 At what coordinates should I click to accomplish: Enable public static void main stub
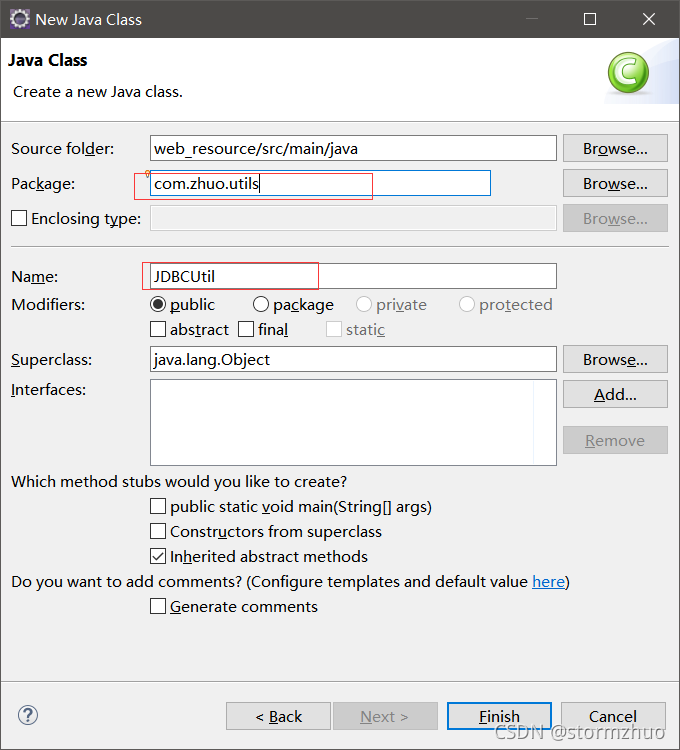(158, 506)
